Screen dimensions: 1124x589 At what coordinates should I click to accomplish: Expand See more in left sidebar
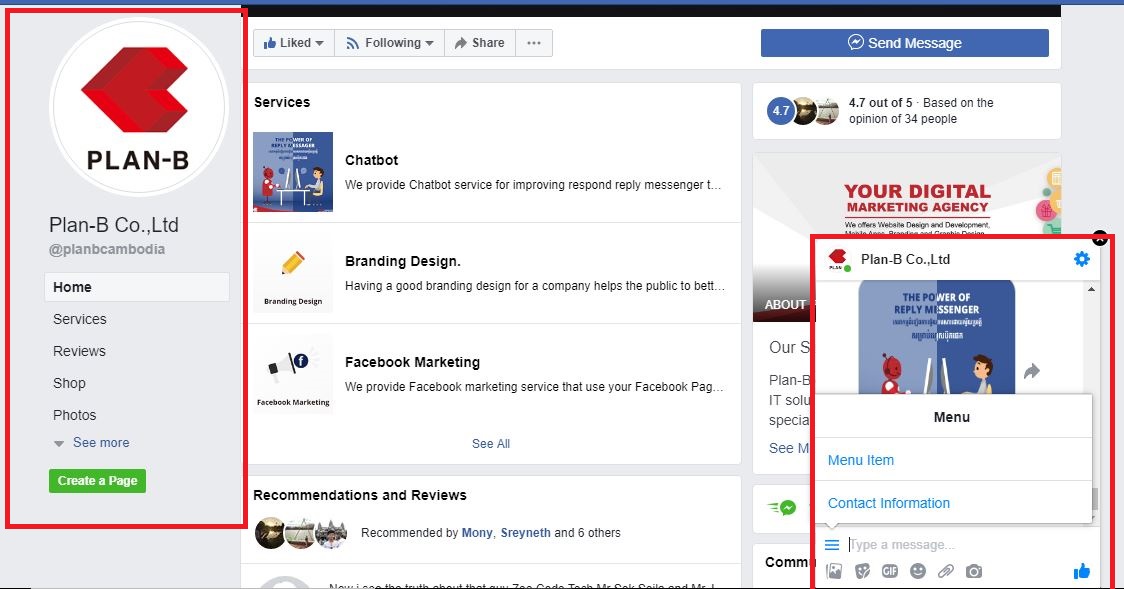click(100, 443)
